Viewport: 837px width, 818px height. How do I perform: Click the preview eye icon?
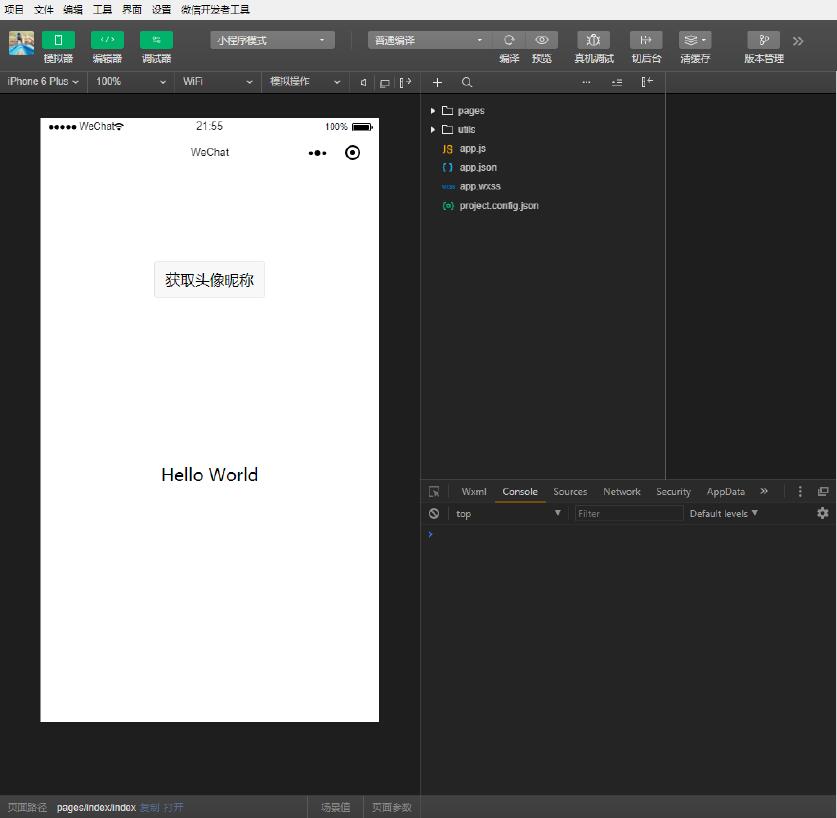pos(542,40)
